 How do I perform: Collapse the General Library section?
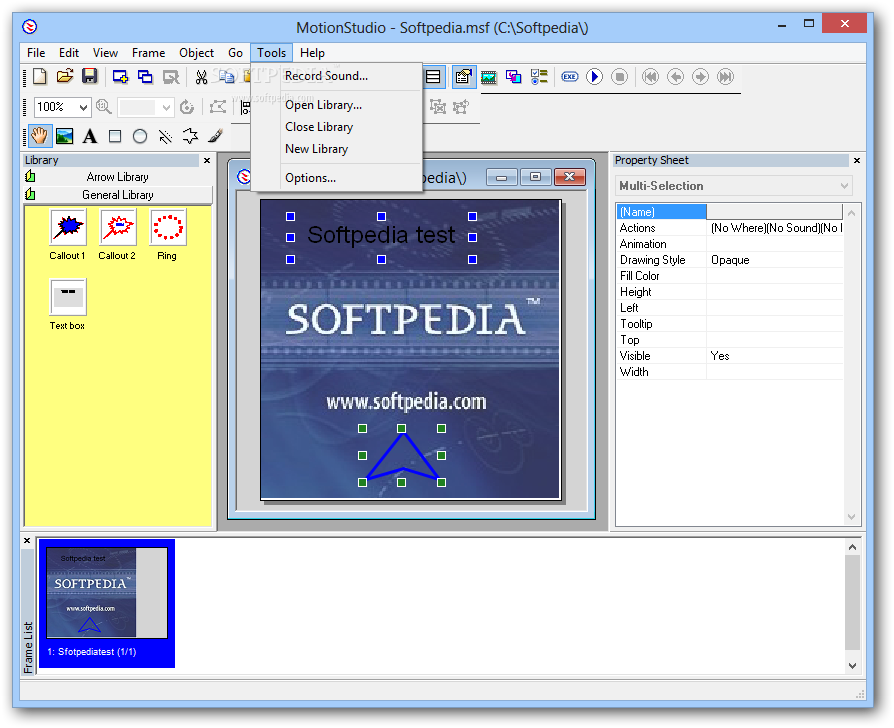point(117,195)
